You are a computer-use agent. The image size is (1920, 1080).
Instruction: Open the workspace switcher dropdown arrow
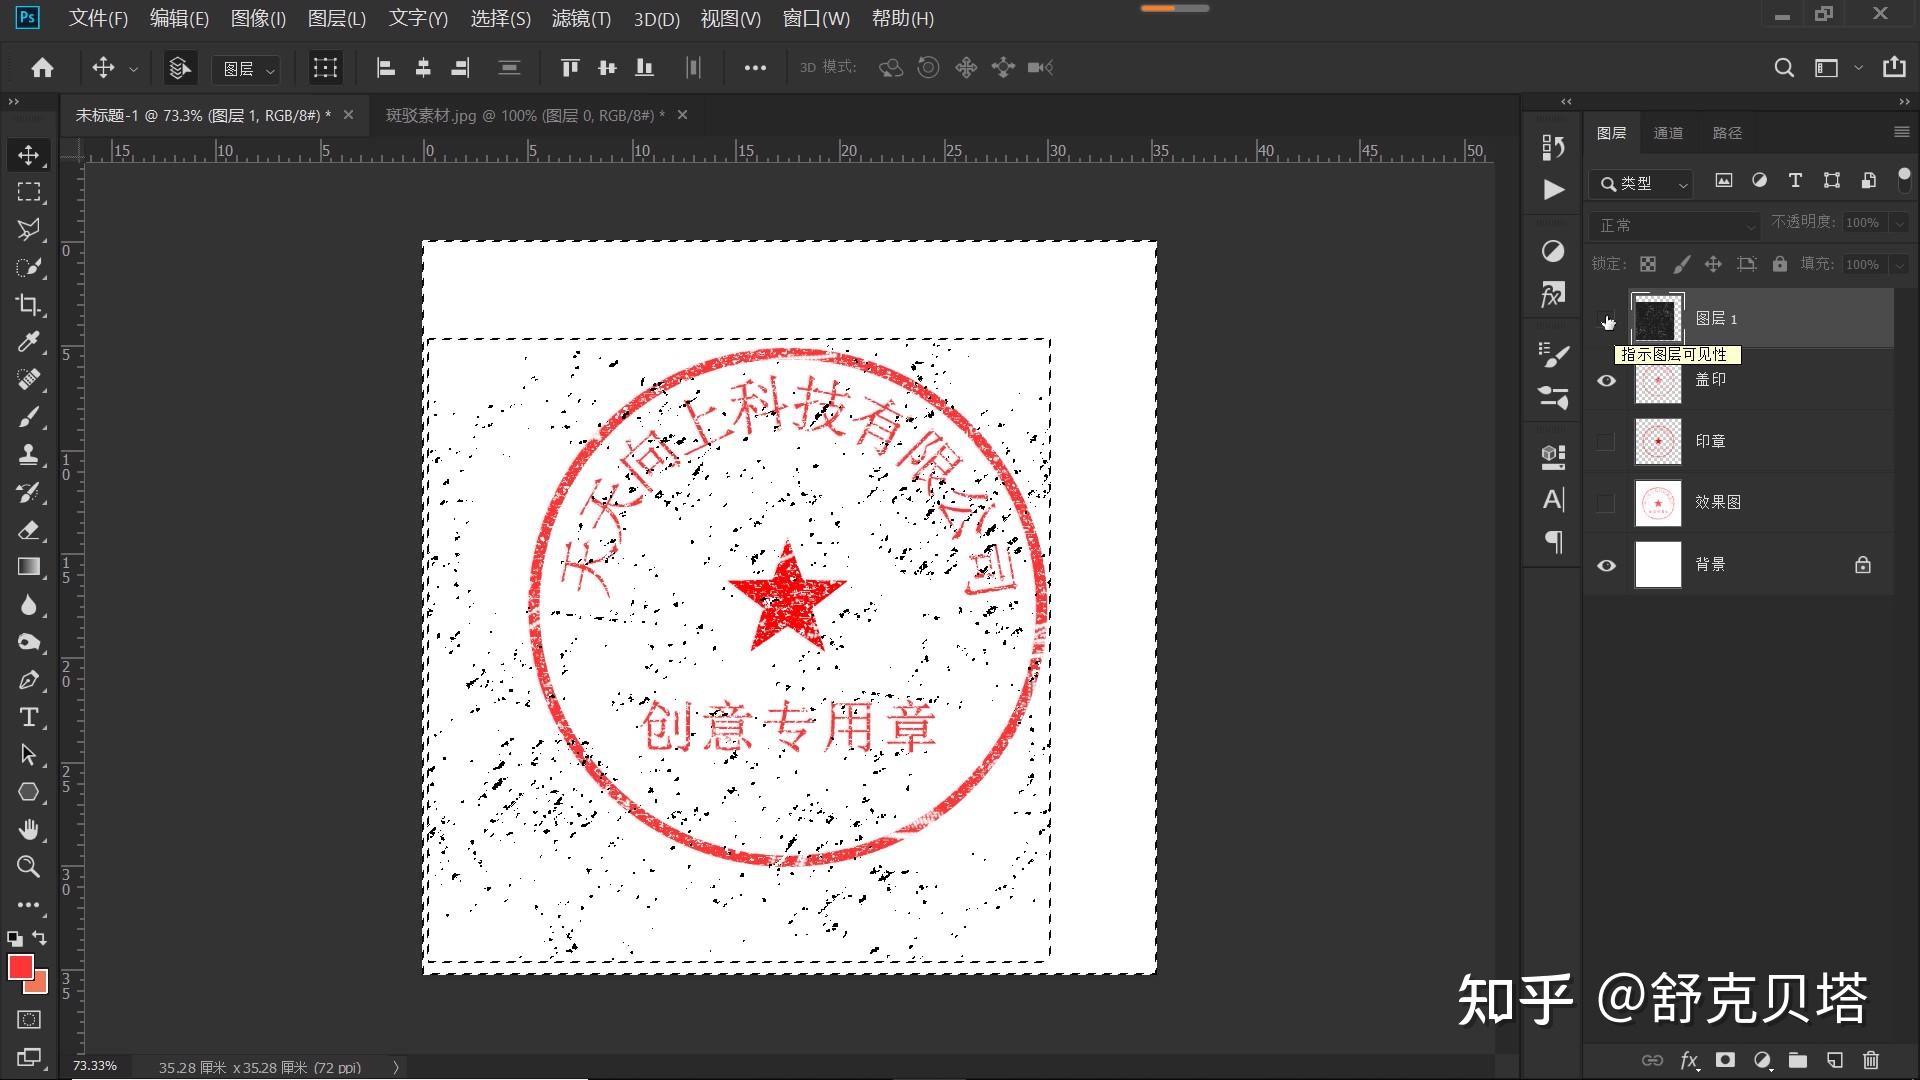(1858, 68)
